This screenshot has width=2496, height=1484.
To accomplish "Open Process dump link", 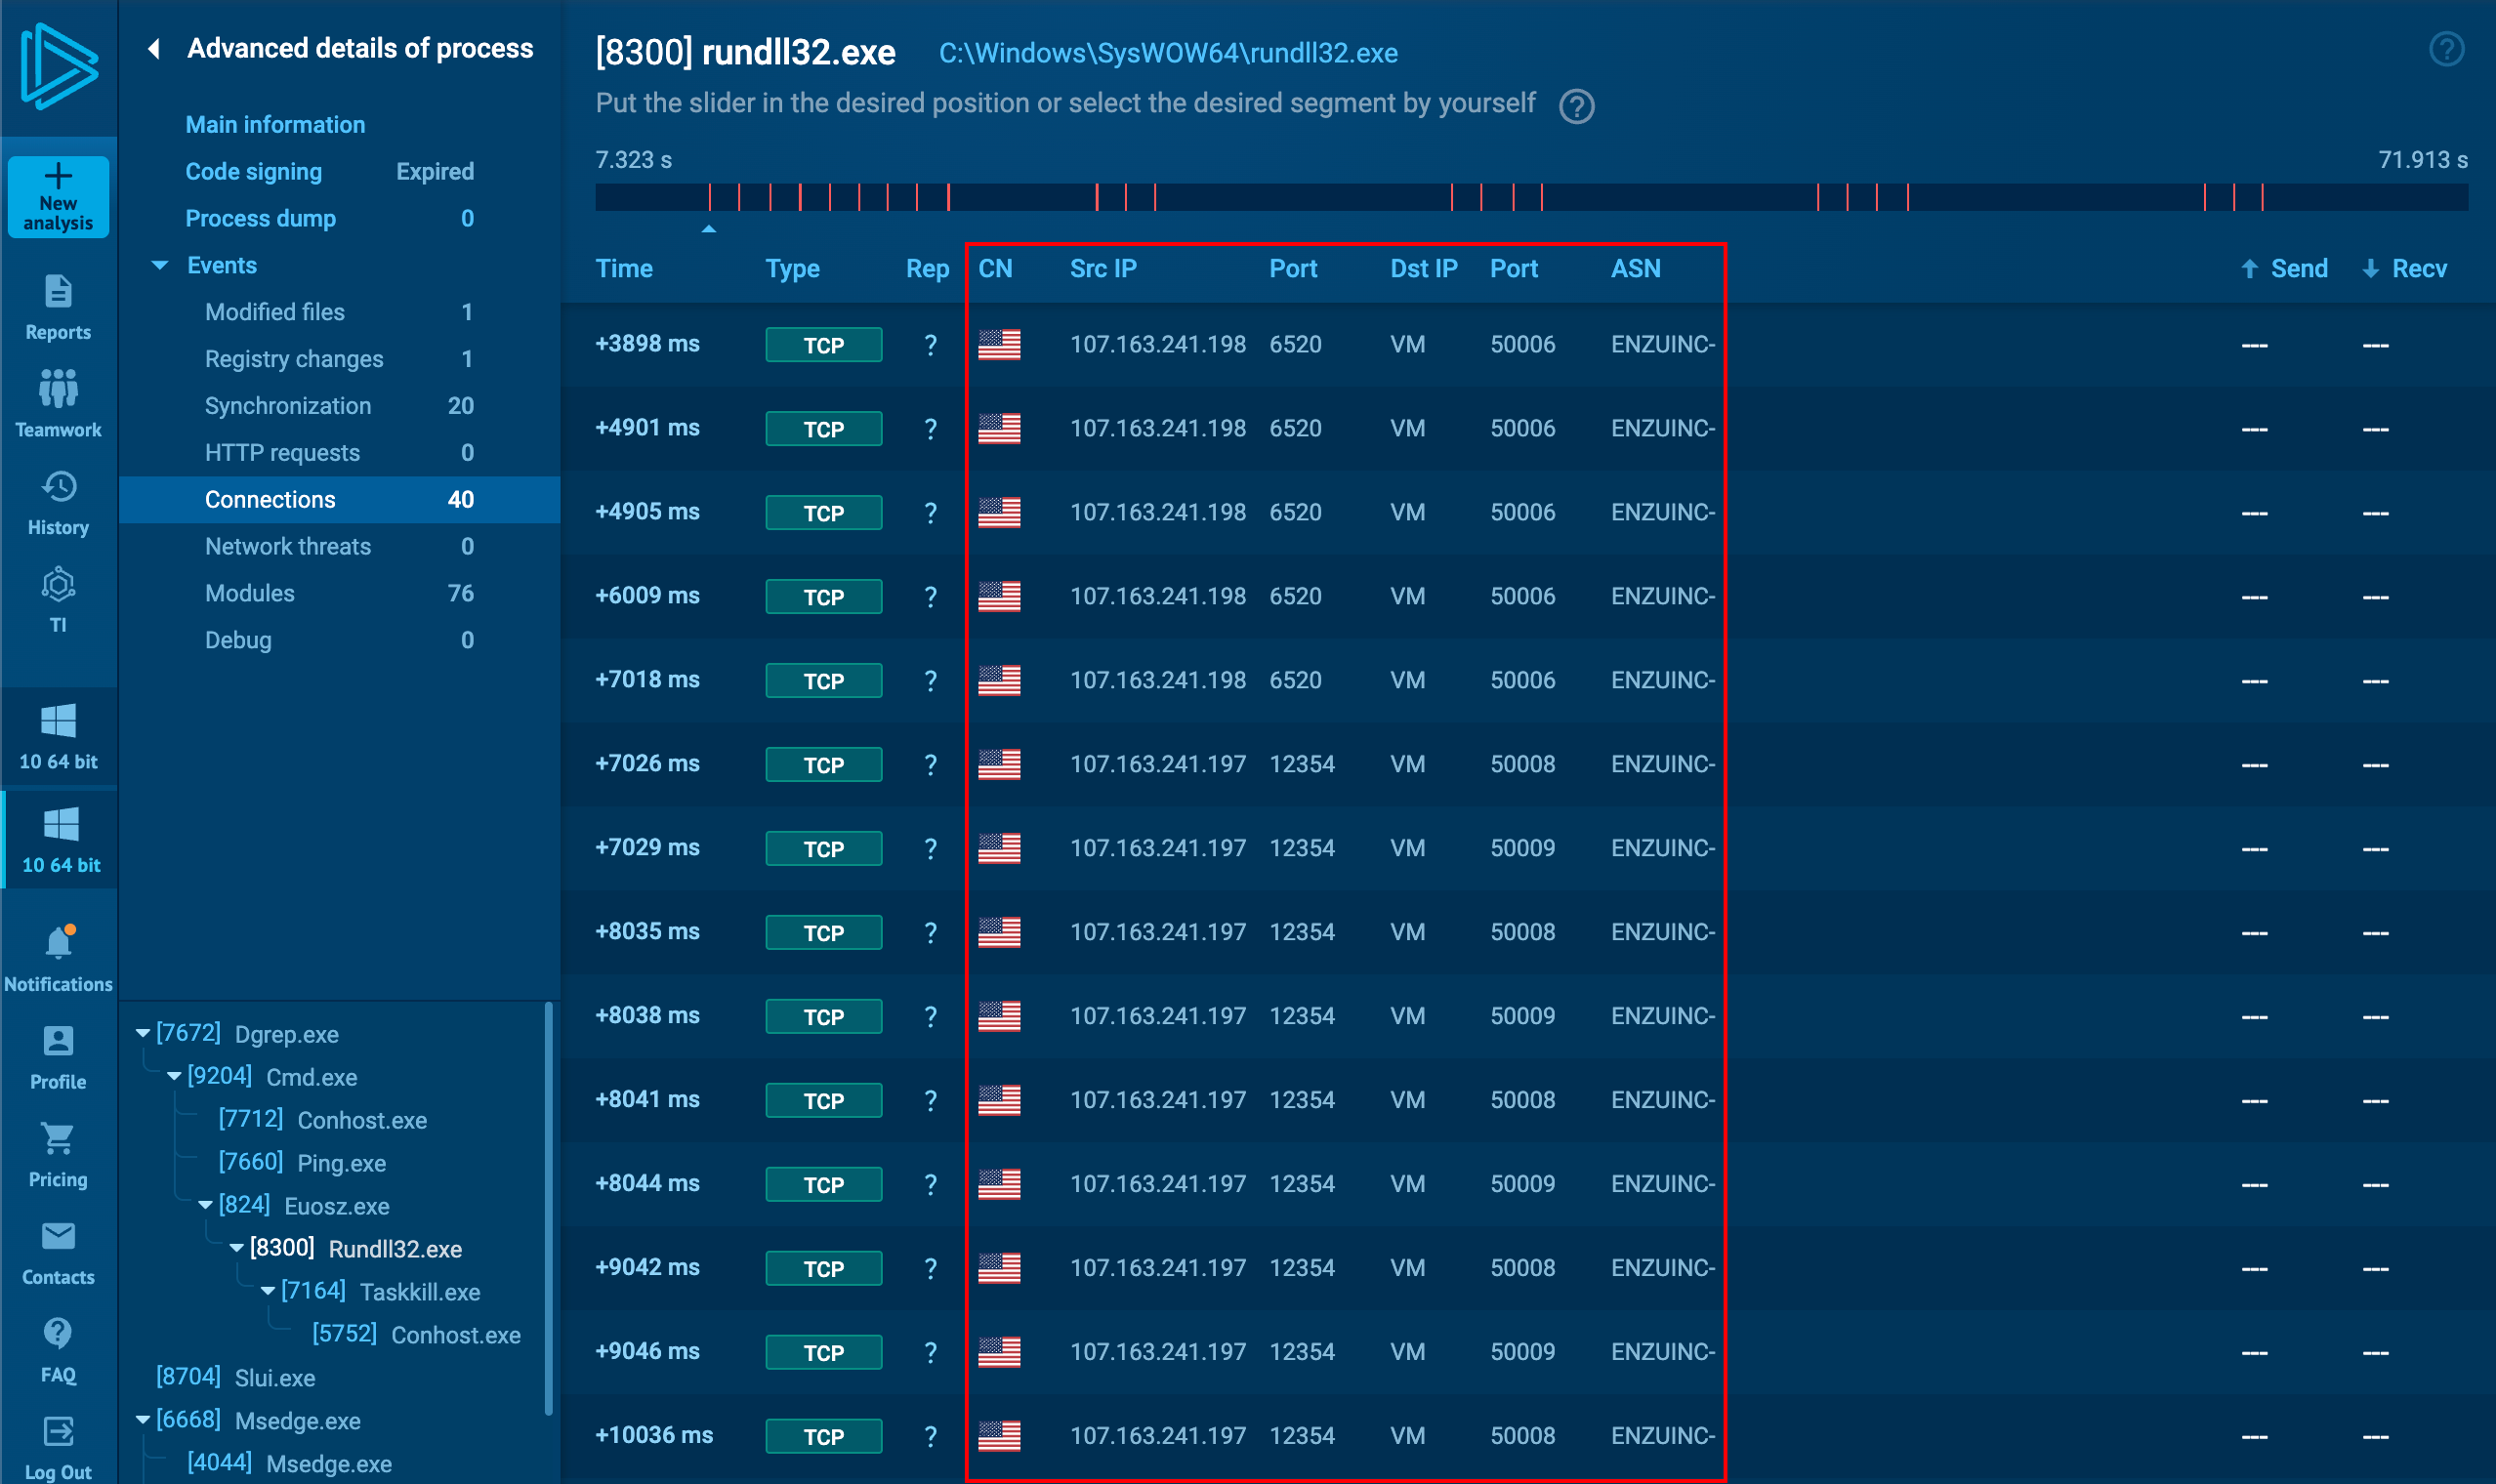I will (260, 218).
